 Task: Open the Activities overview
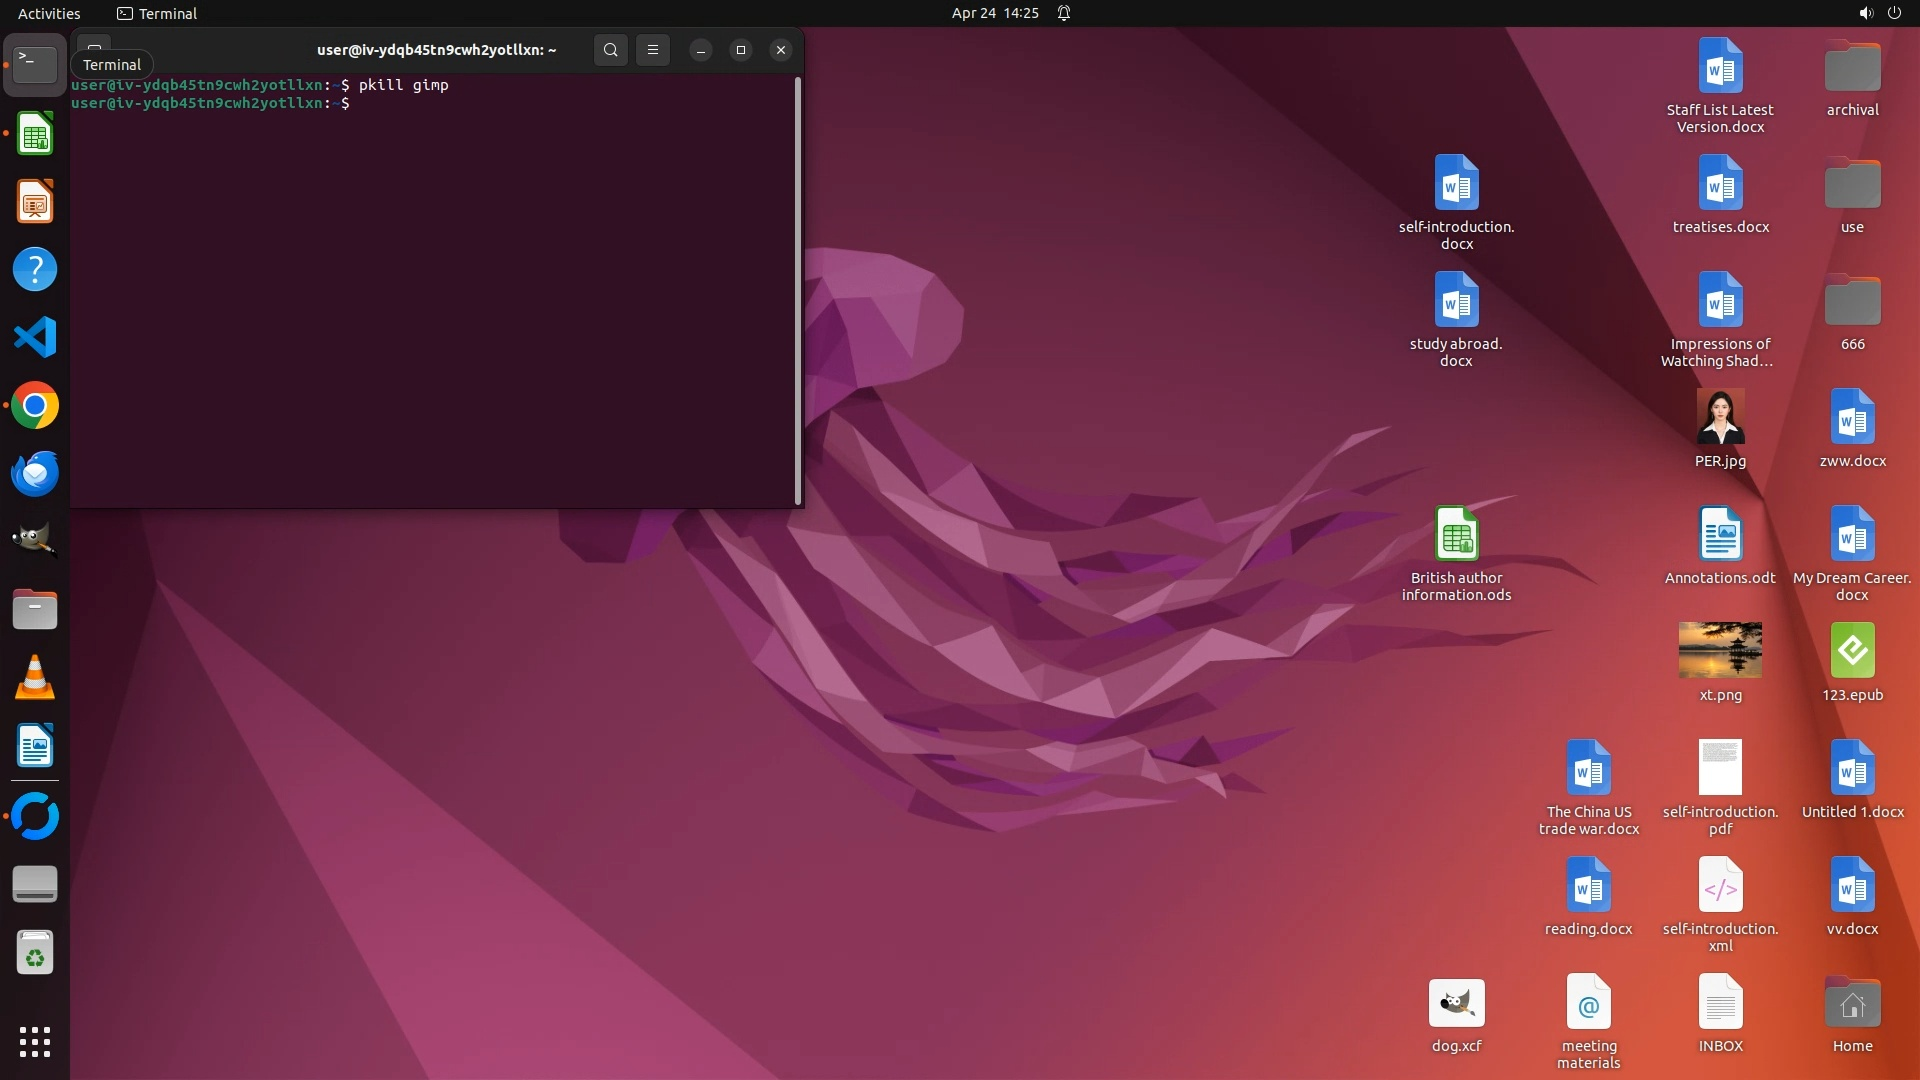coord(49,13)
